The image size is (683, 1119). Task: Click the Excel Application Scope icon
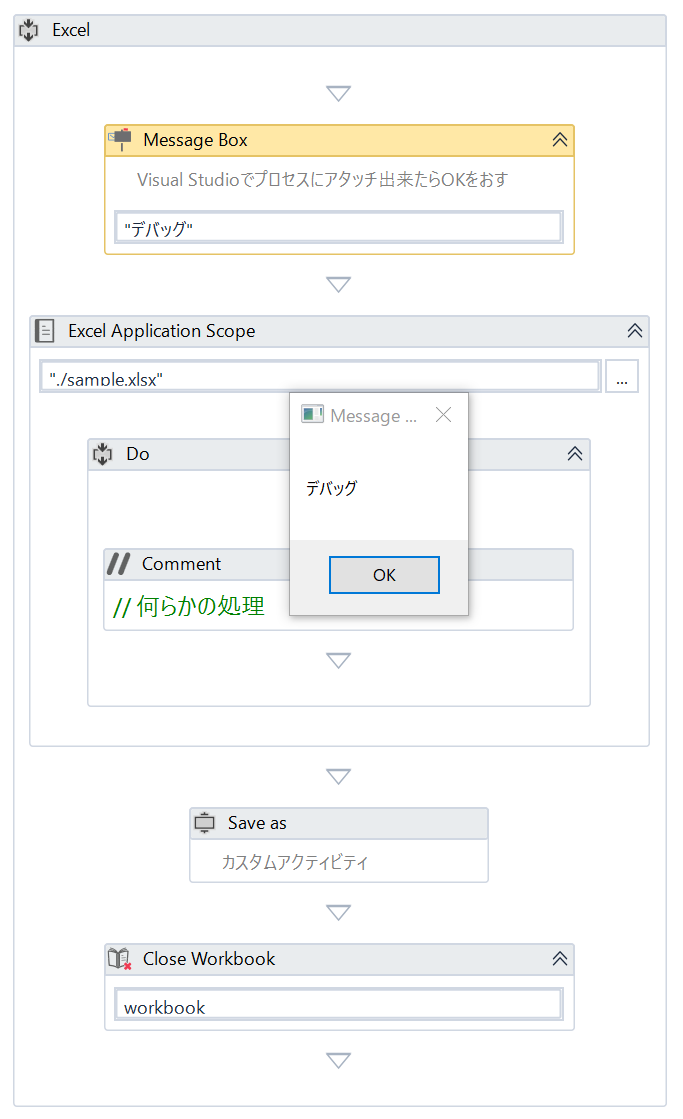click(x=45, y=330)
